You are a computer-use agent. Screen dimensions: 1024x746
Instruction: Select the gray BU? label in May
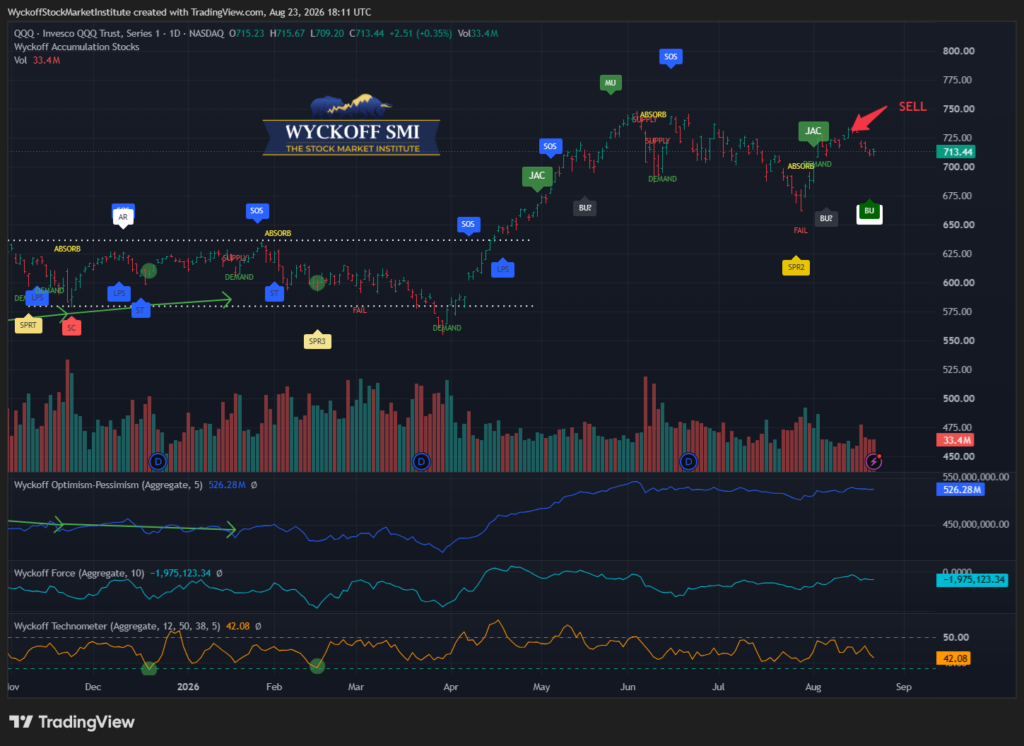[x=584, y=208]
